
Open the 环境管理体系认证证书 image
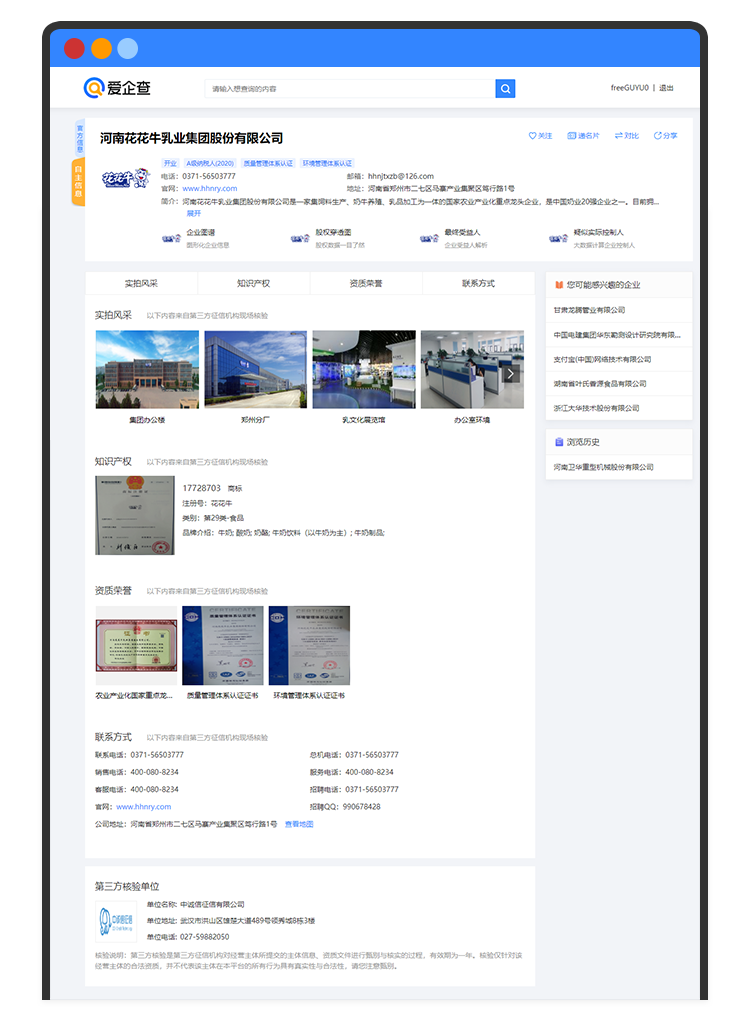309,646
